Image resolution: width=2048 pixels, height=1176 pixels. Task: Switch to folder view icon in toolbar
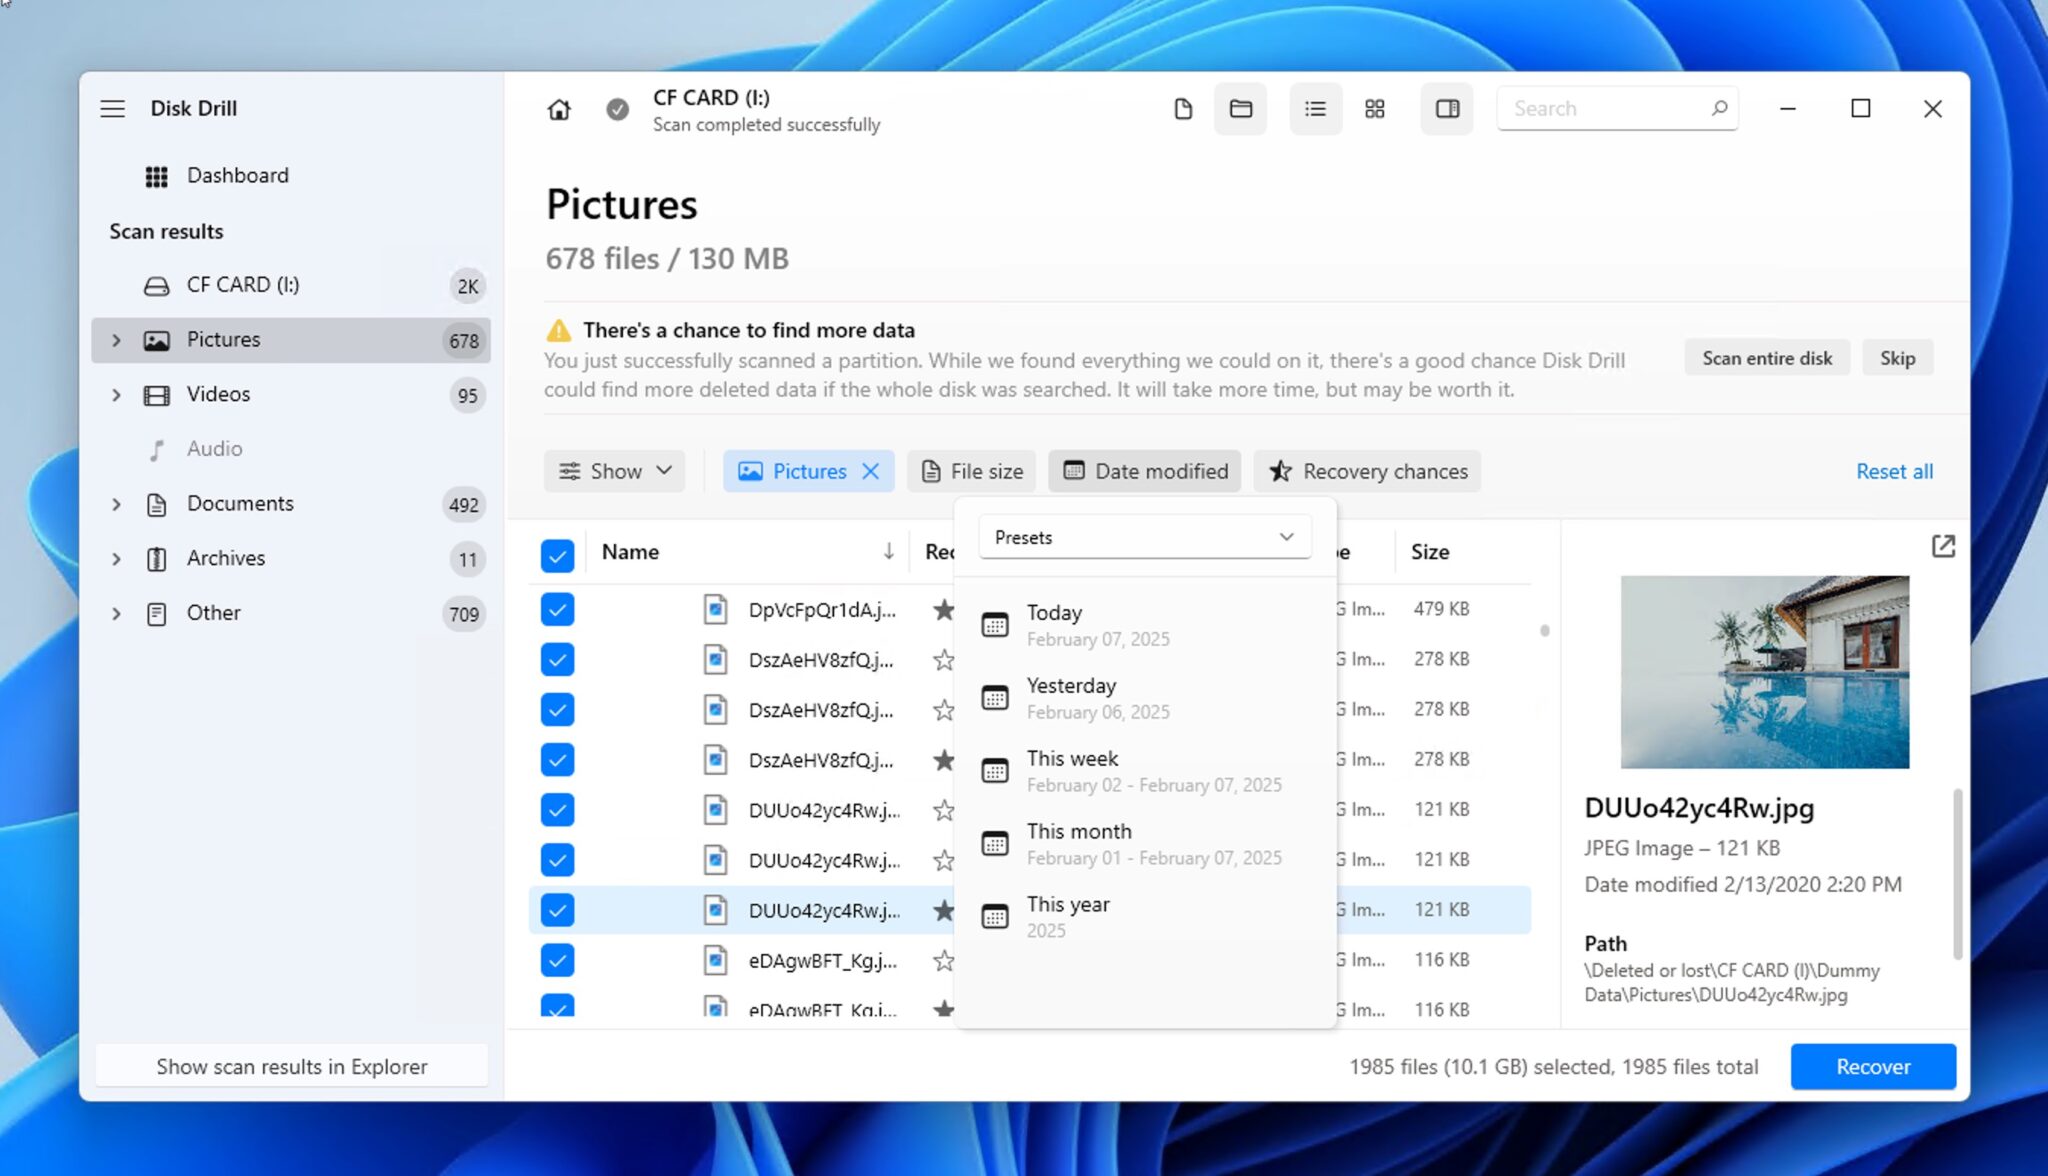click(x=1240, y=109)
